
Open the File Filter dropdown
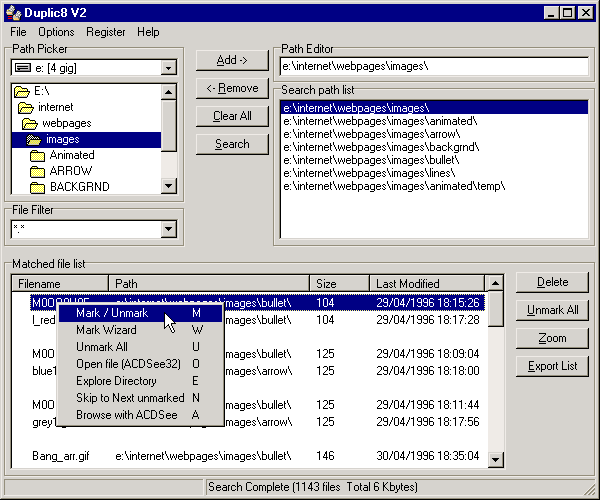pos(168,229)
